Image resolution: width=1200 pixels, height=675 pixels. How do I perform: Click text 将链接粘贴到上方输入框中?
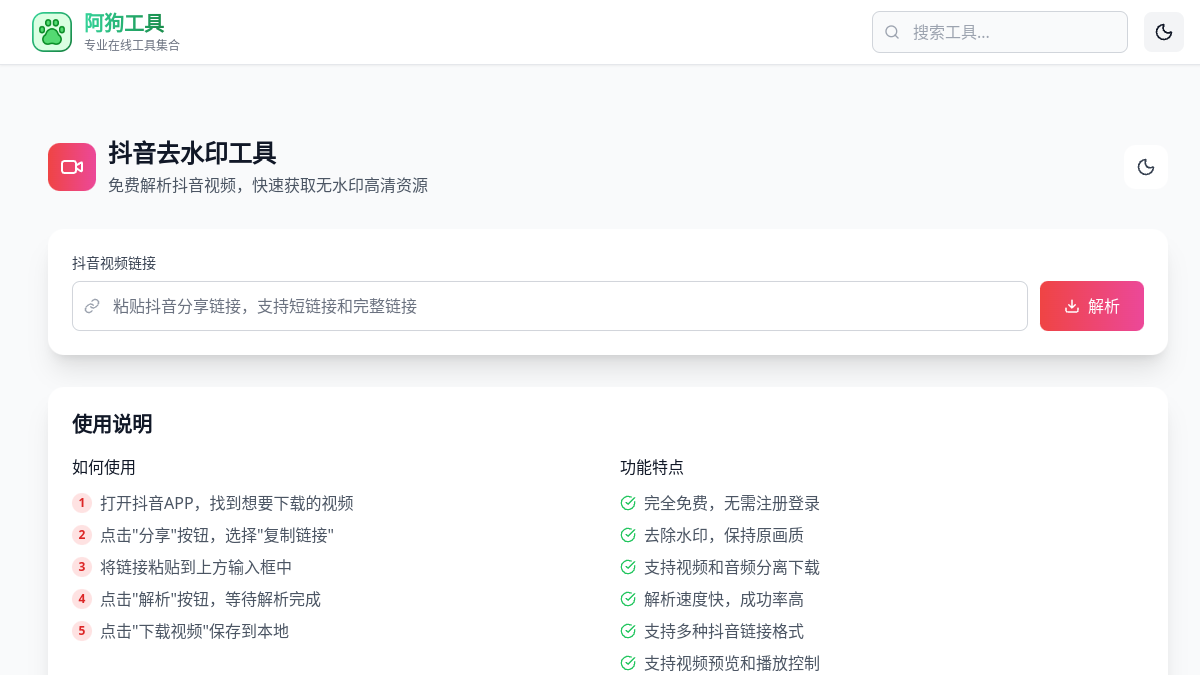[x=196, y=567]
